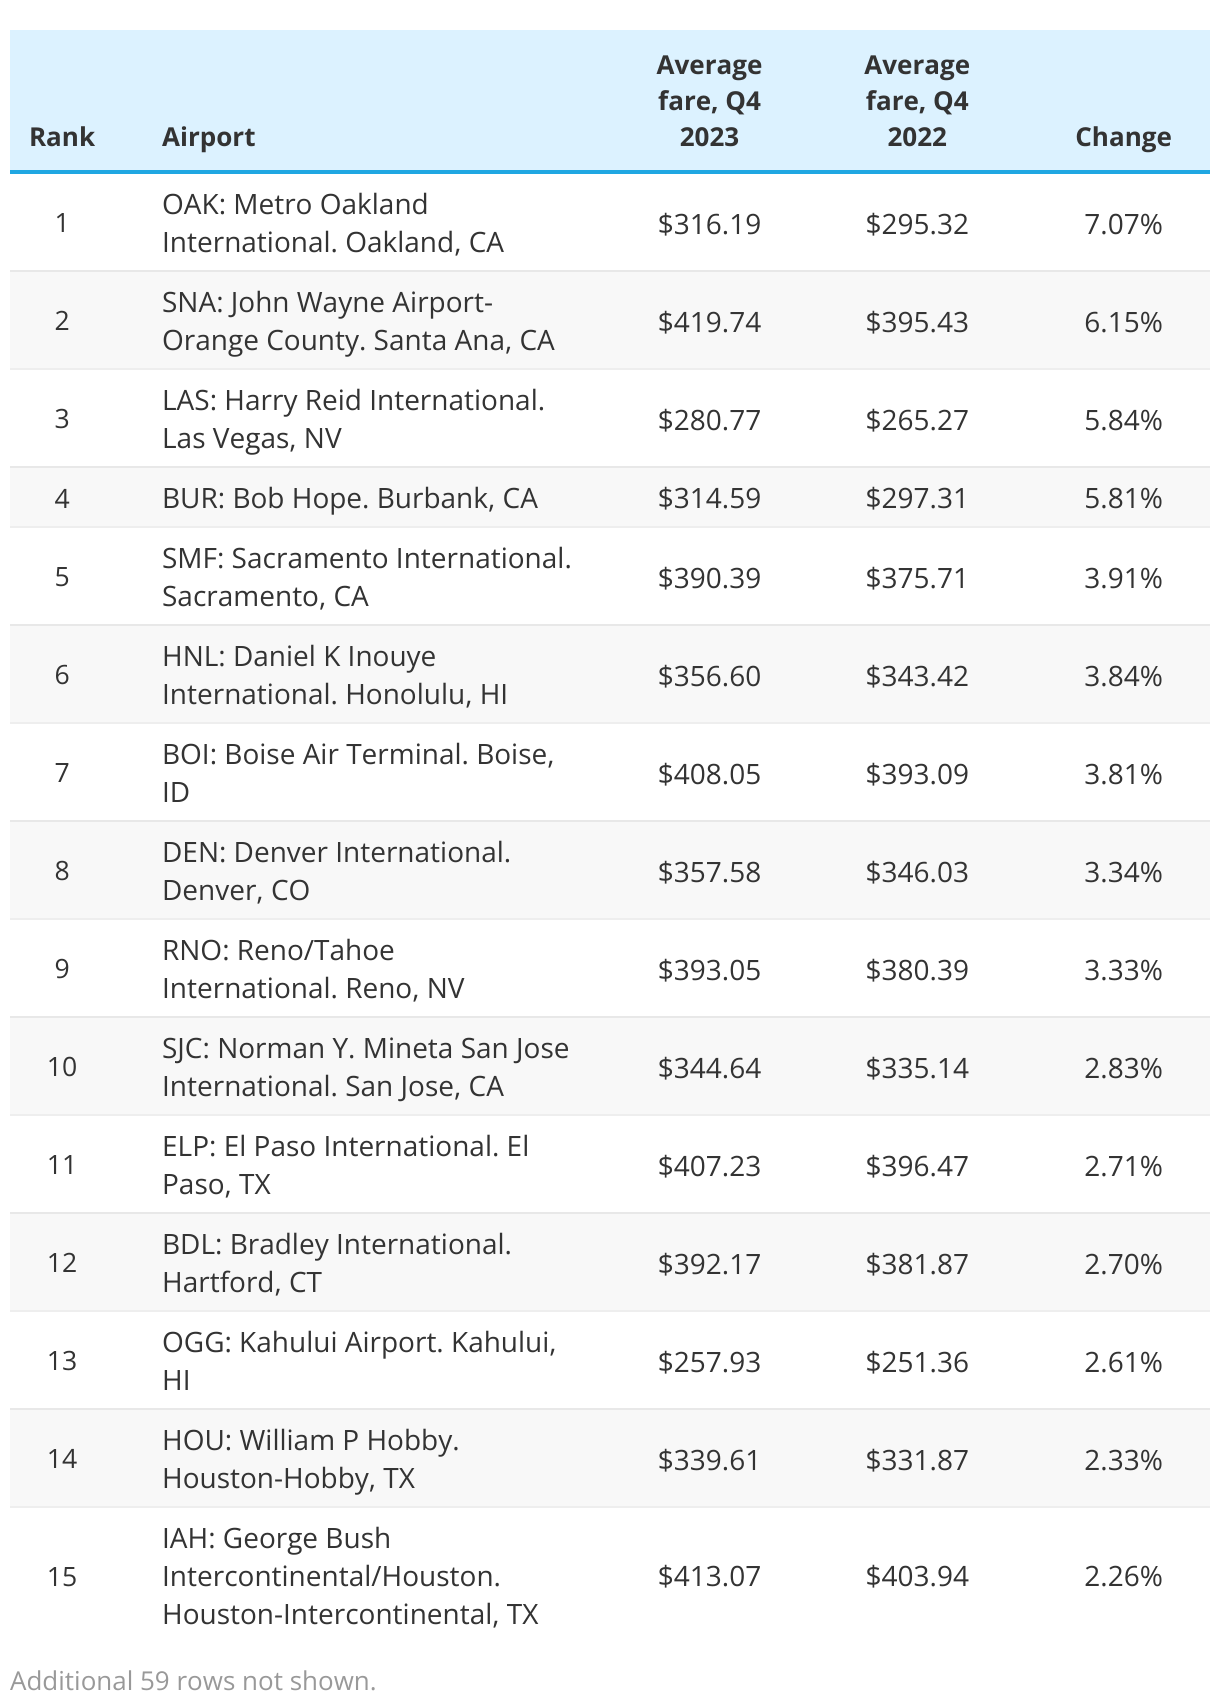Click the BDL Bradley International airport name

[337, 1263]
